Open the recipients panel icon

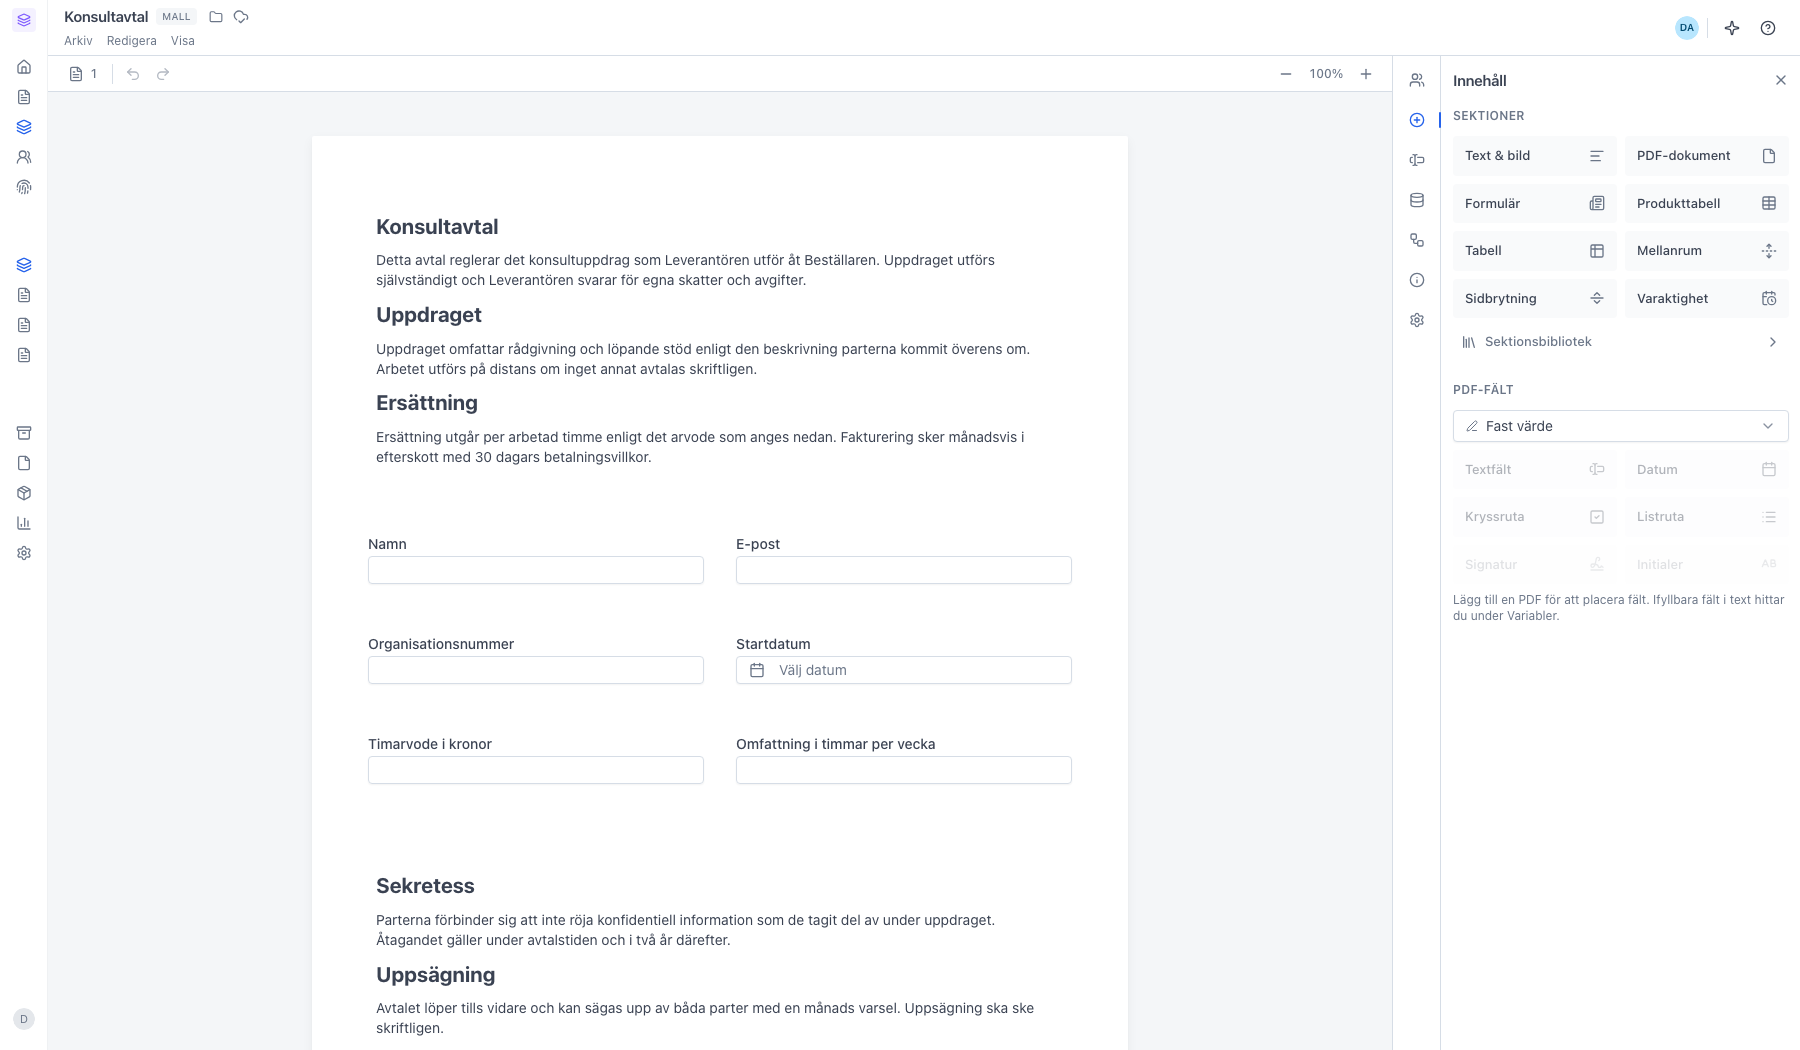[1417, 80]
